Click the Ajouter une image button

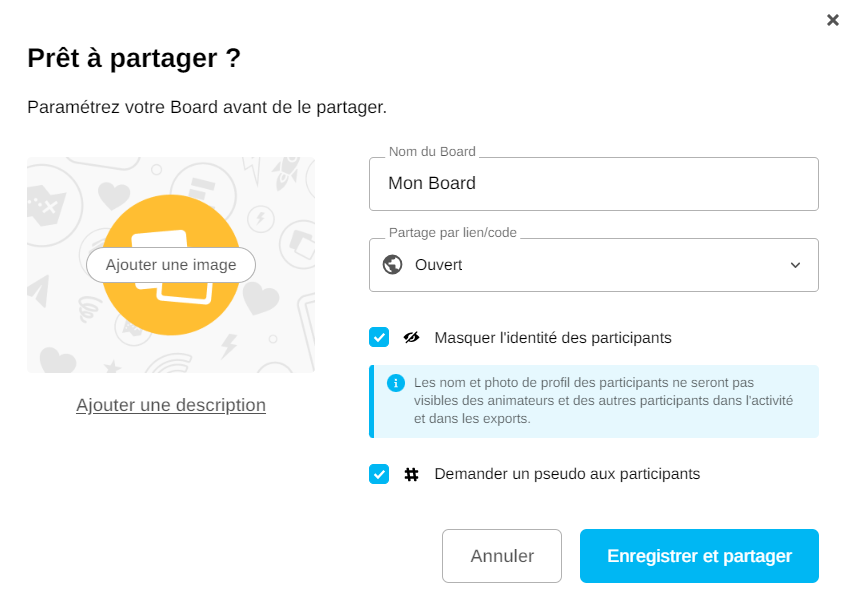171,265
